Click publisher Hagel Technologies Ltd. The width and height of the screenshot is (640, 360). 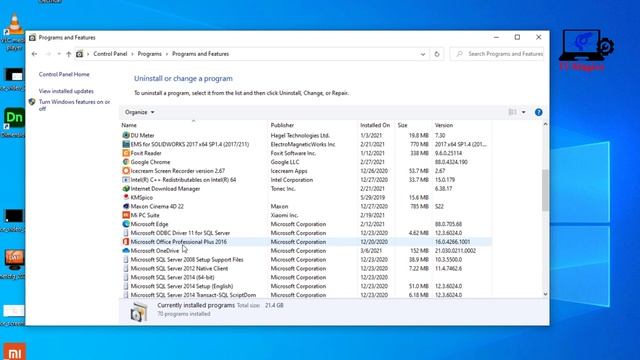[300, 135]
